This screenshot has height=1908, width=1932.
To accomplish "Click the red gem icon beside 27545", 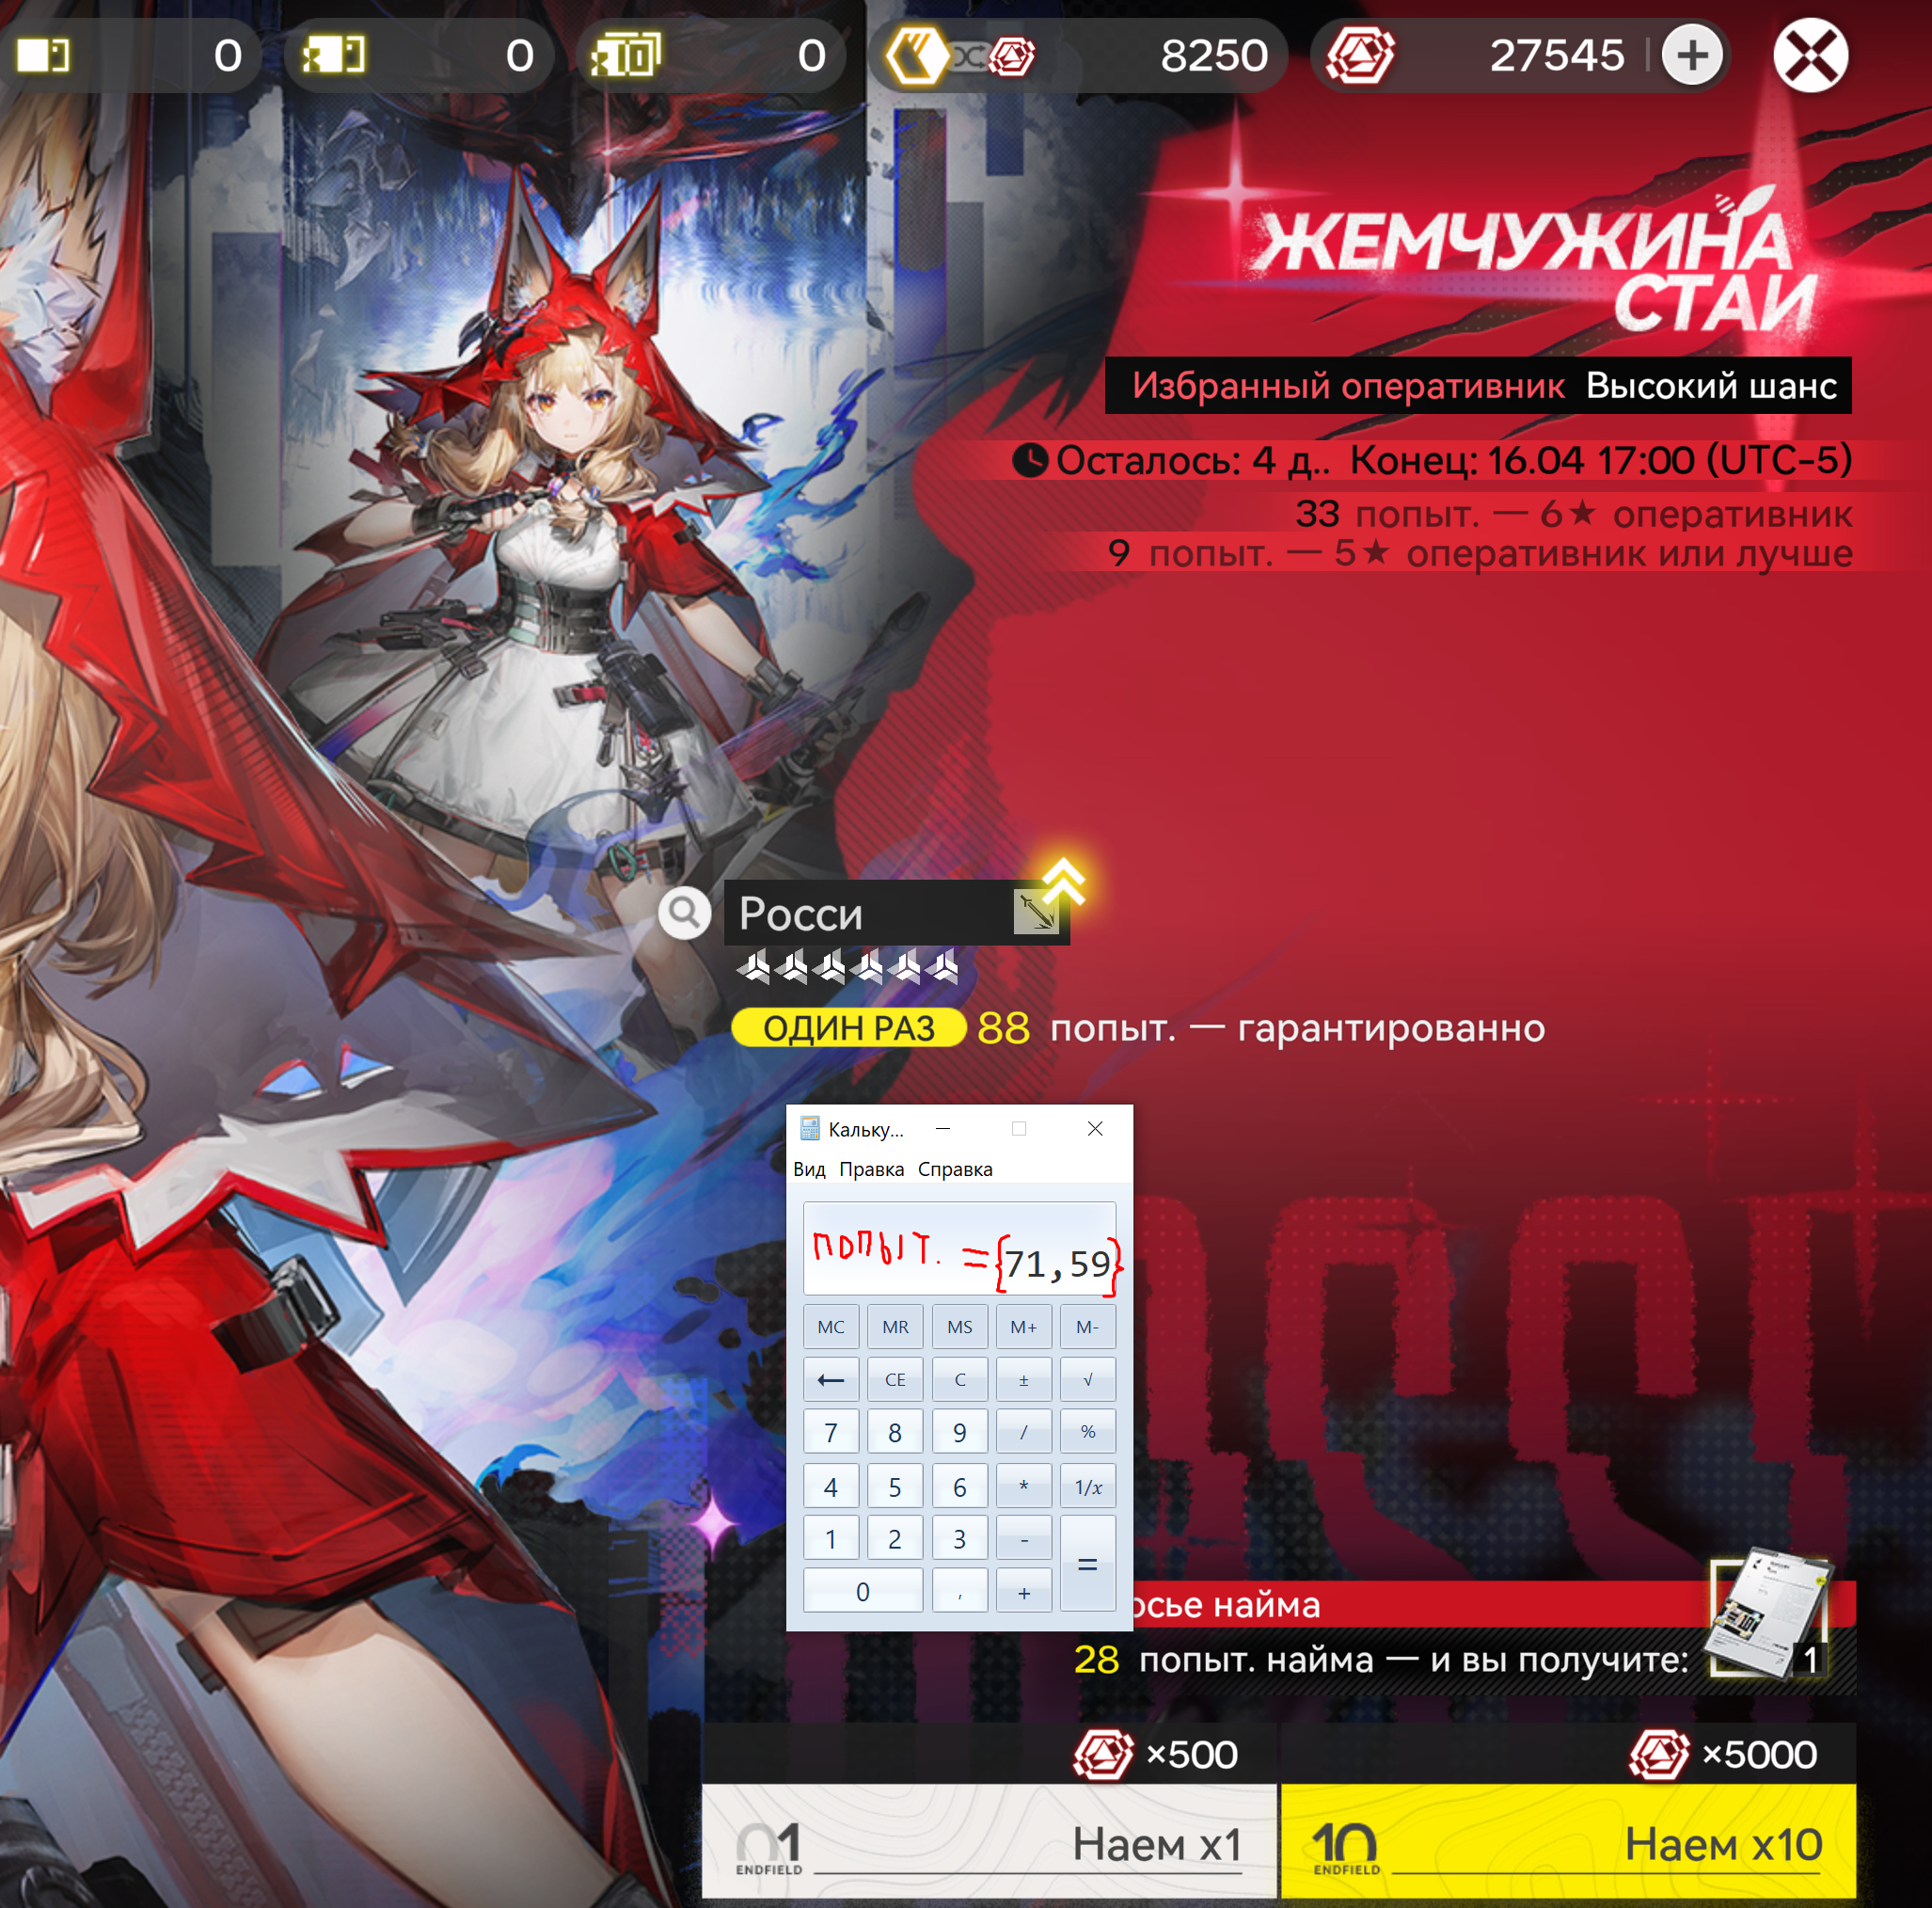I will (1360, 55).
